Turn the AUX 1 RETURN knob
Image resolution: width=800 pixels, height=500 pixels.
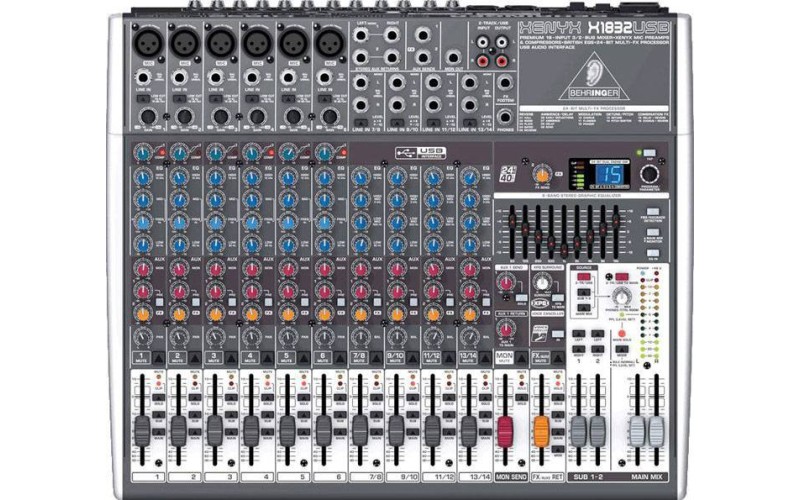506,329
